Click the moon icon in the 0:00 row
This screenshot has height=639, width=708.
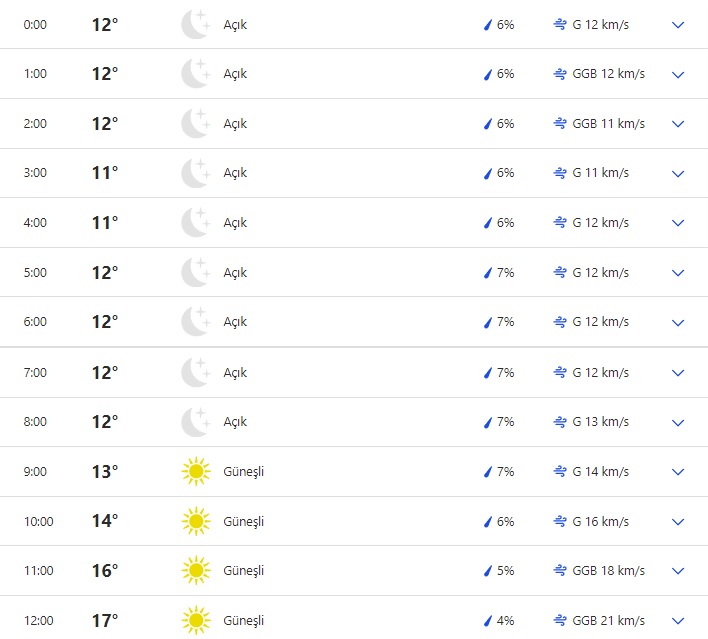pos(195,24)
